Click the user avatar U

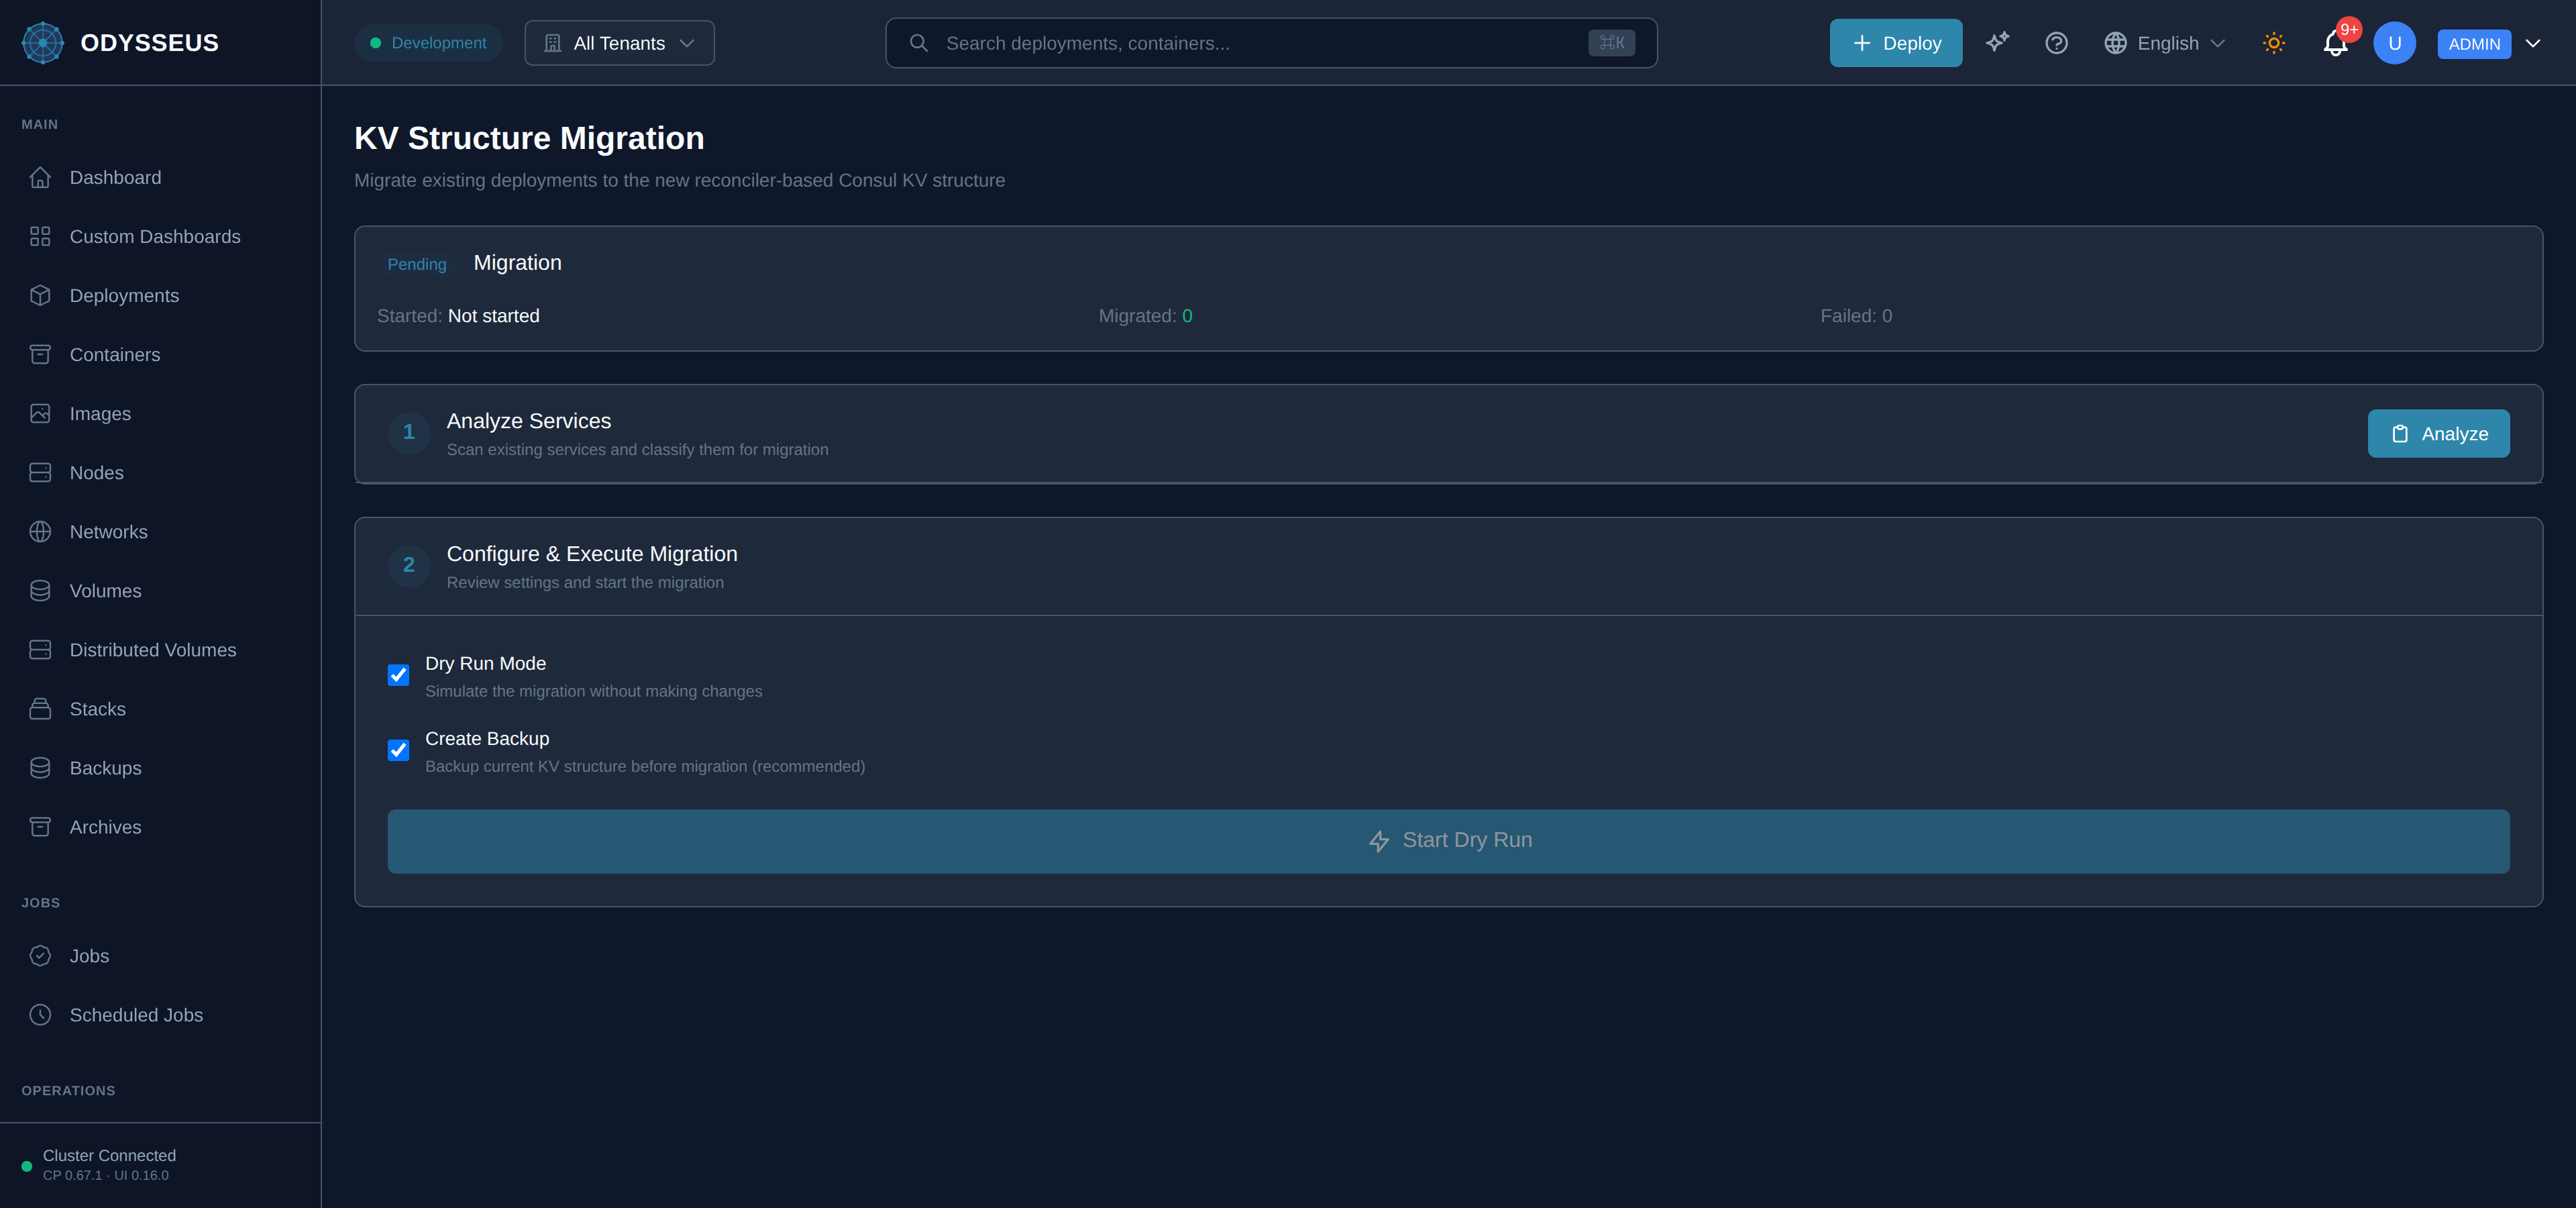2394,43
